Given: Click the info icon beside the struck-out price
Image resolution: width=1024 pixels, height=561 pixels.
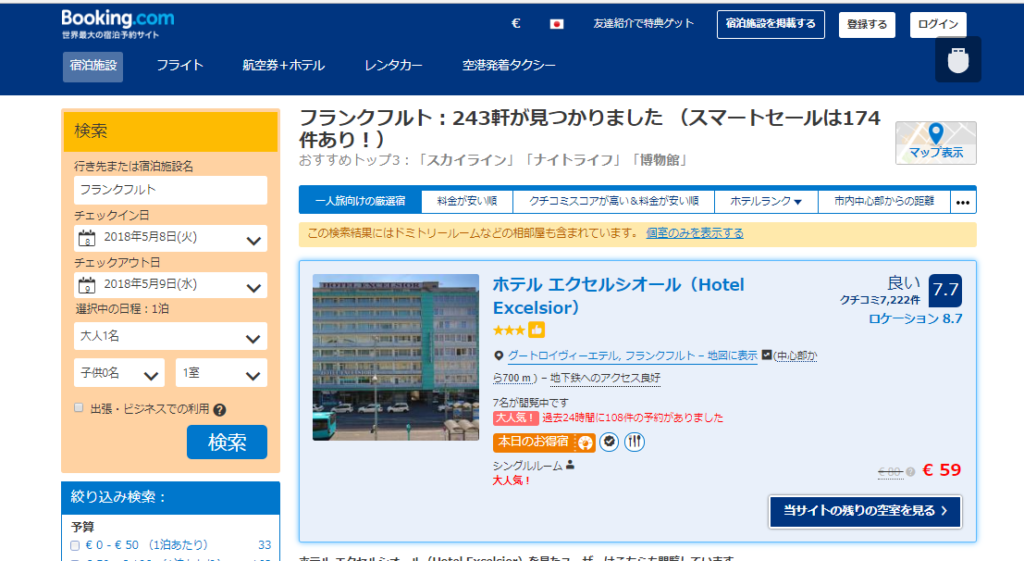Looking at the screenshot, I should [x=910, y=472].
